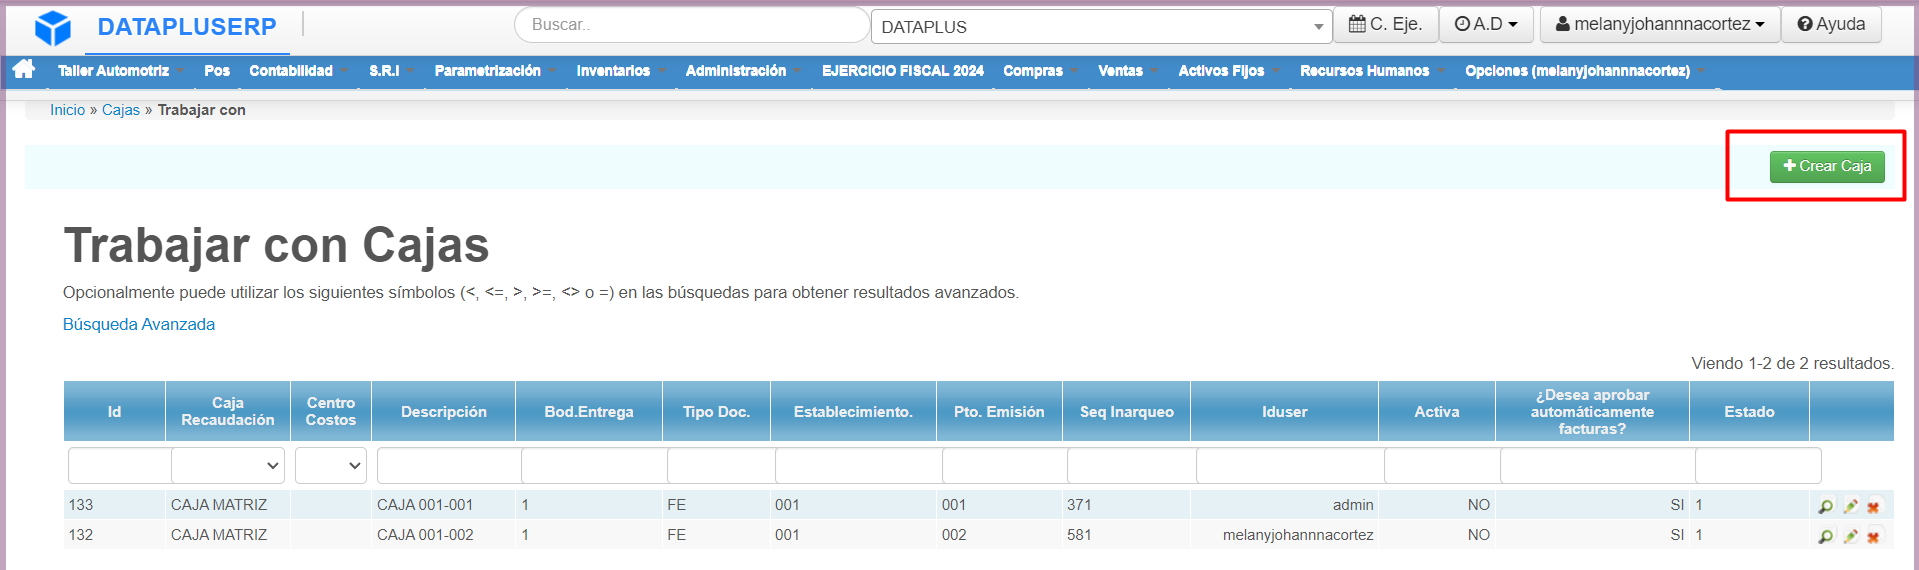Sort by Bod.Entrega column header
The image size is (1919, 570).
589,412
